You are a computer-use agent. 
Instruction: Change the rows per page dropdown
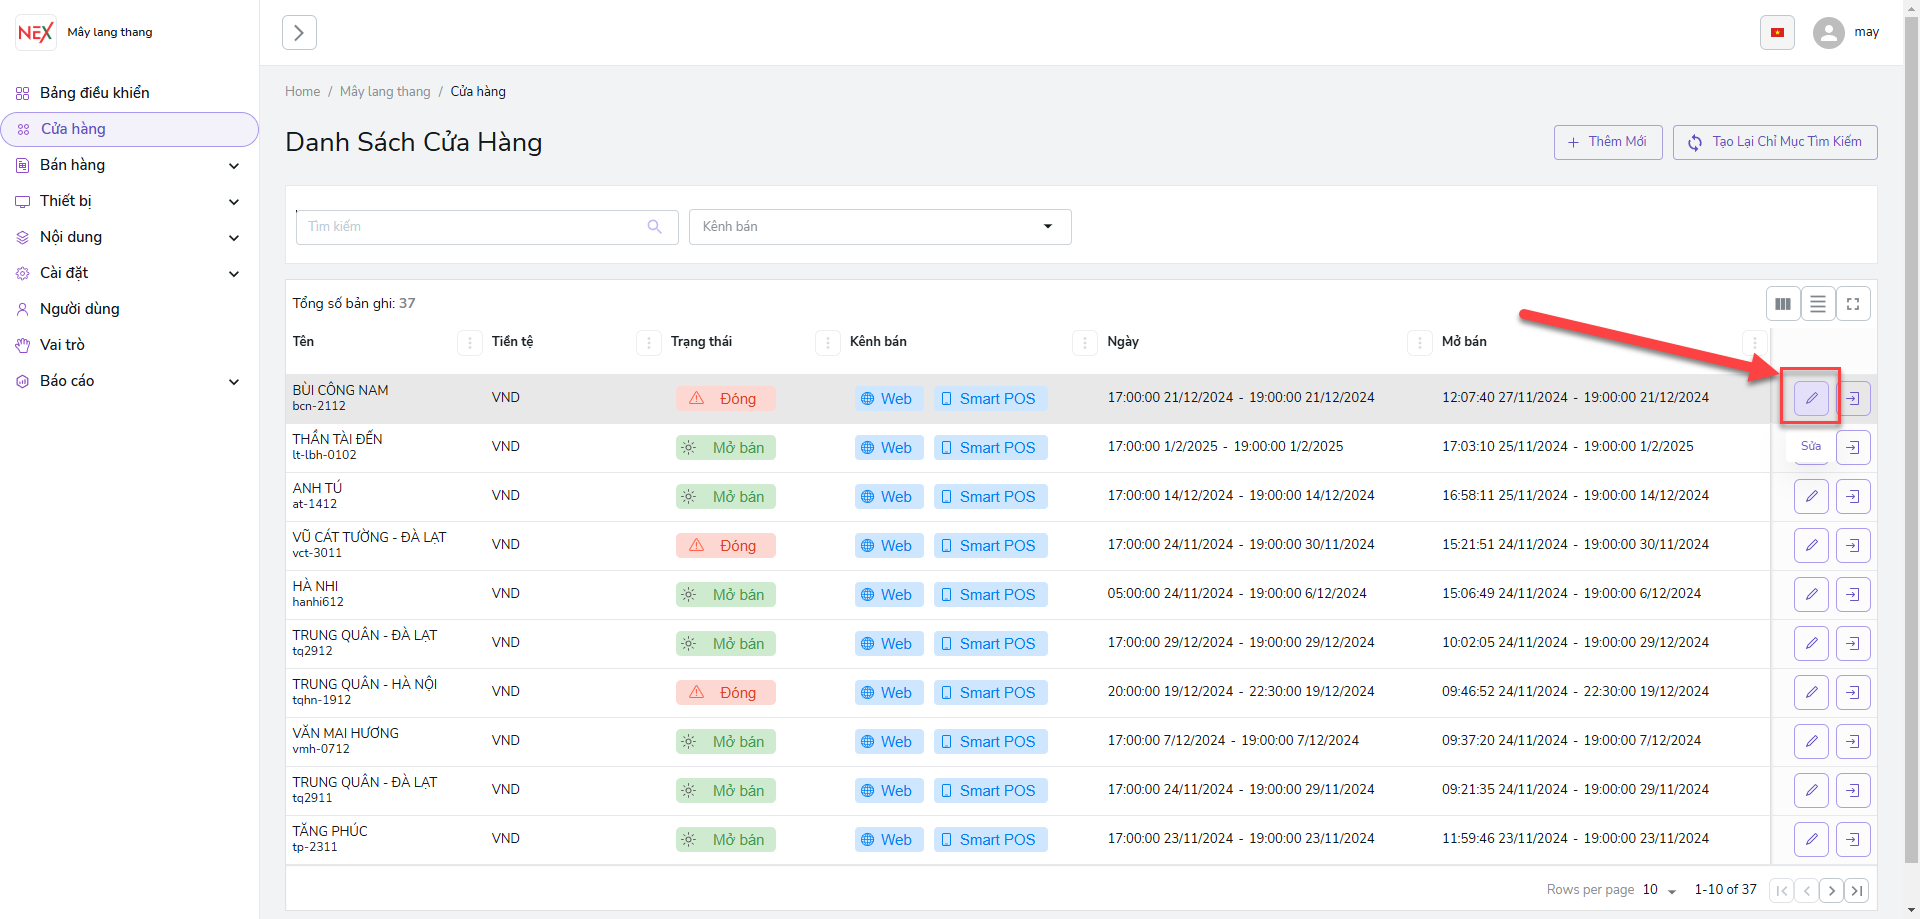pos(1659,890)
